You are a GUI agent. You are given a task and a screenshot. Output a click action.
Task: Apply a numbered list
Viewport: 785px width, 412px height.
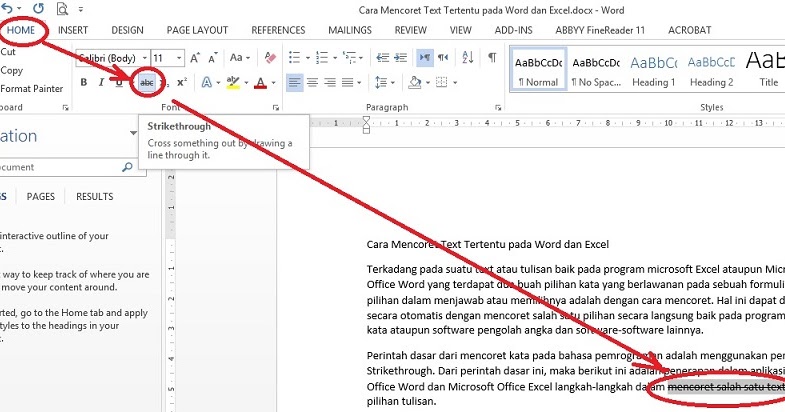pyautogui.click(x=322, y=58)
